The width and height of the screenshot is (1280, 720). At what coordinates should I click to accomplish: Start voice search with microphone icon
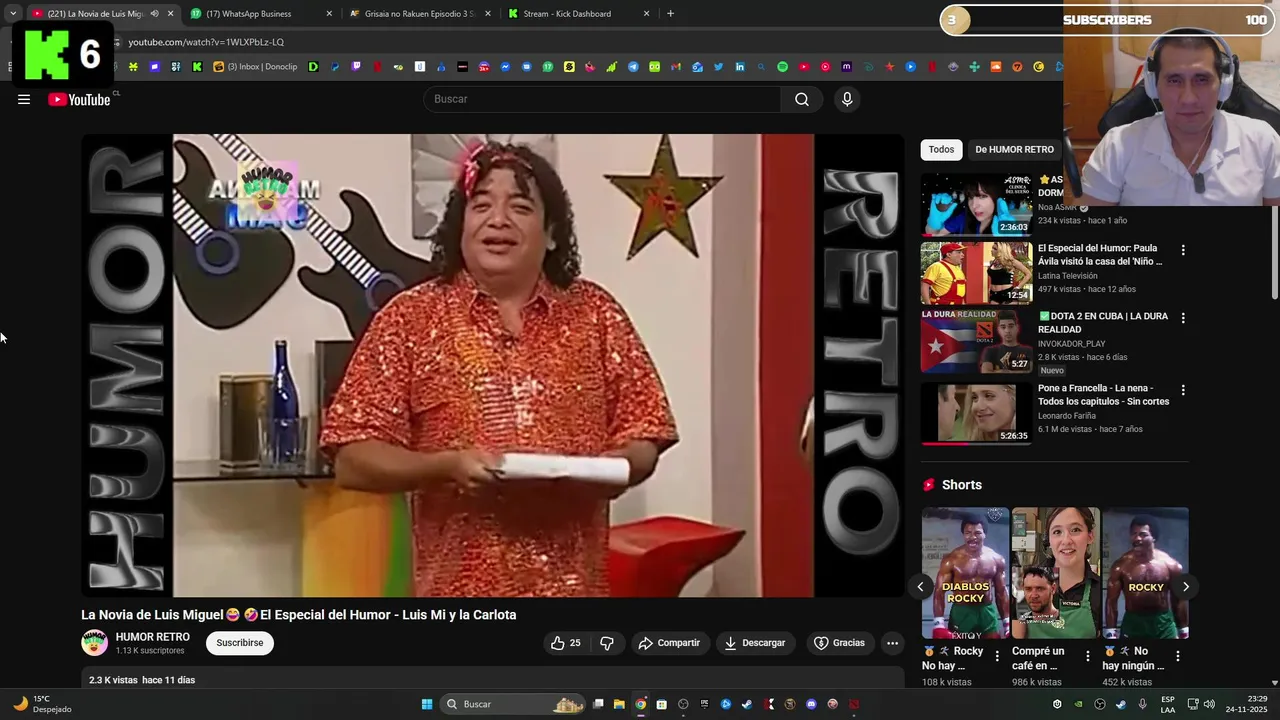tap(847, 99)
